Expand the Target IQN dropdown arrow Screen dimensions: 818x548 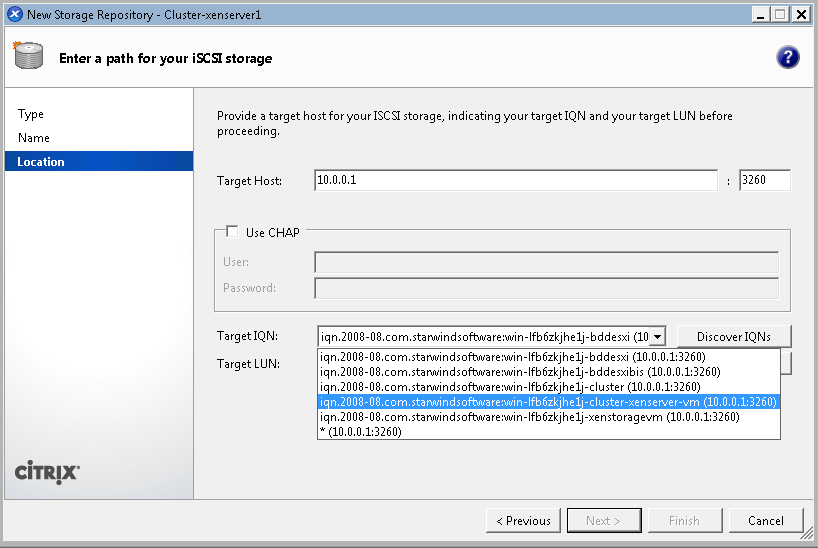pyautogui.click(x=657, y=337)
